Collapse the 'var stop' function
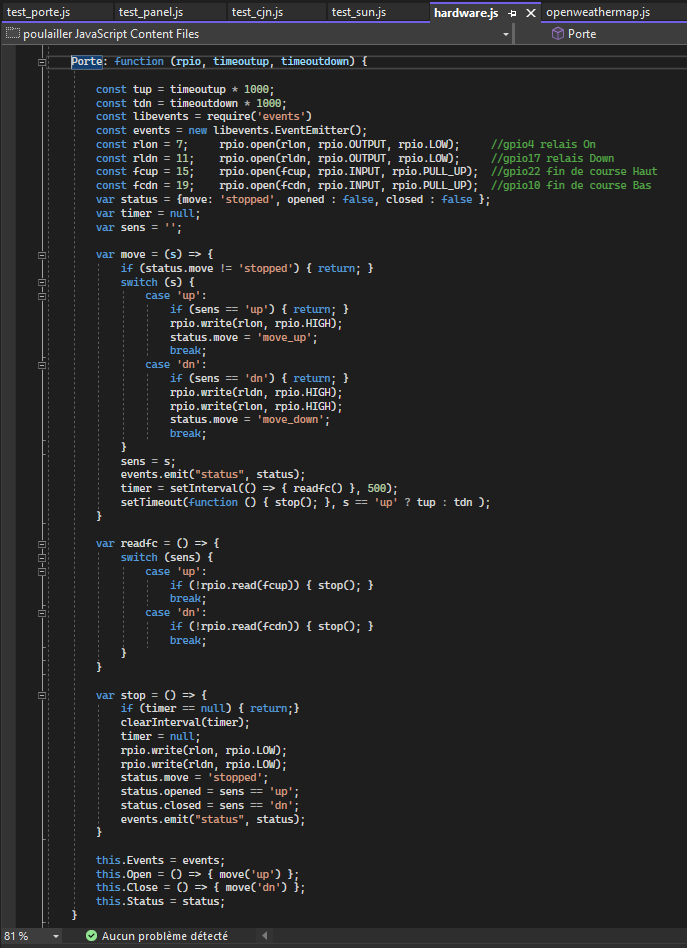This screenshot has width=687, height=948. pyautogui.click(x=42, y=694)
